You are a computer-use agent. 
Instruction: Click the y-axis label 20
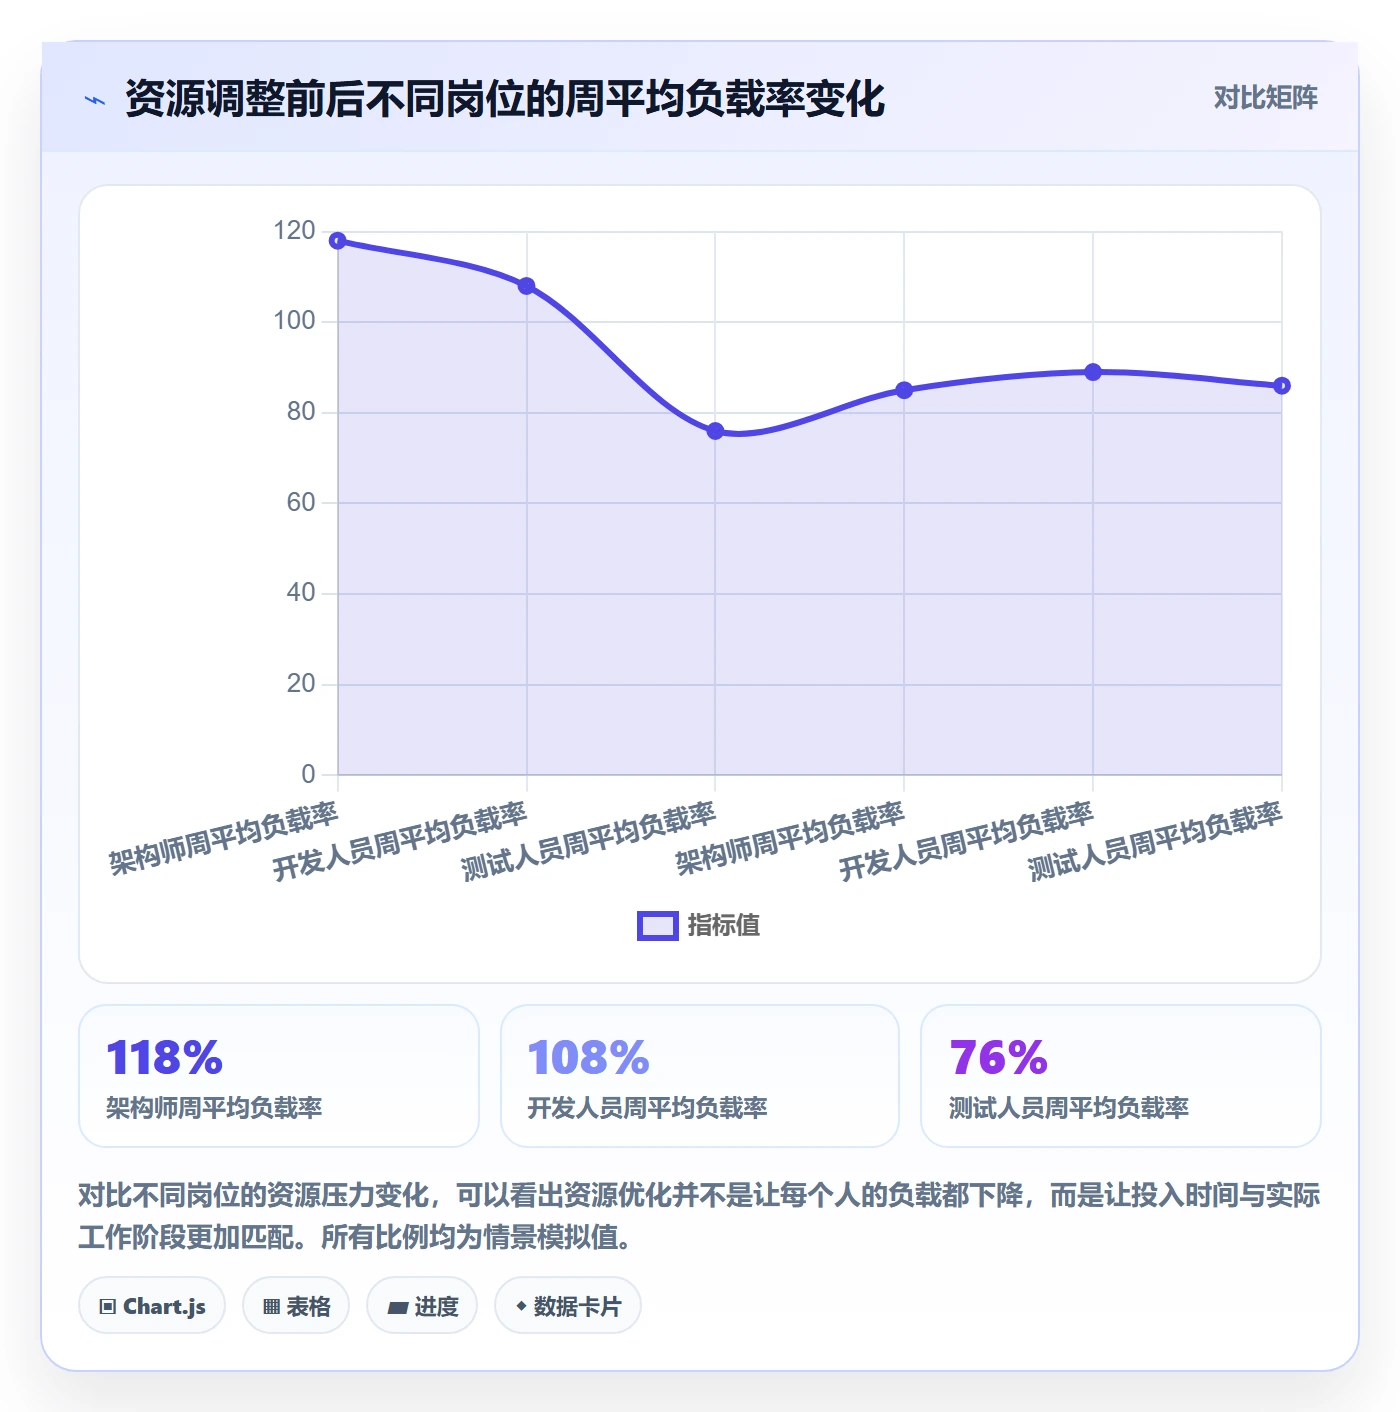coord(301,684)
